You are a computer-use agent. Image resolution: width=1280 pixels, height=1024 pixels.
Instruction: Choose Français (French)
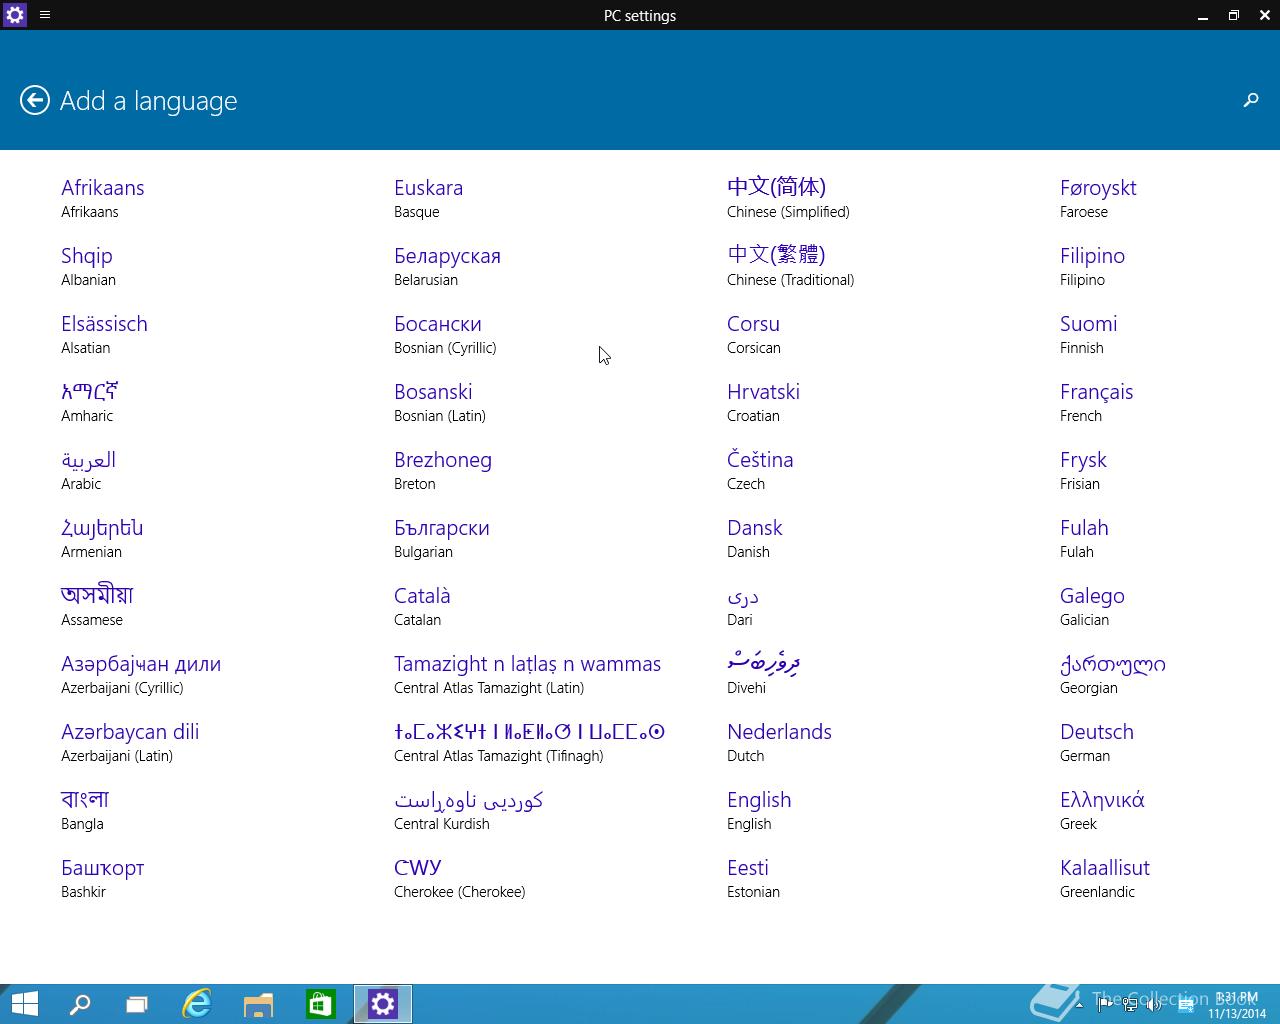(x=1096, y=402)
